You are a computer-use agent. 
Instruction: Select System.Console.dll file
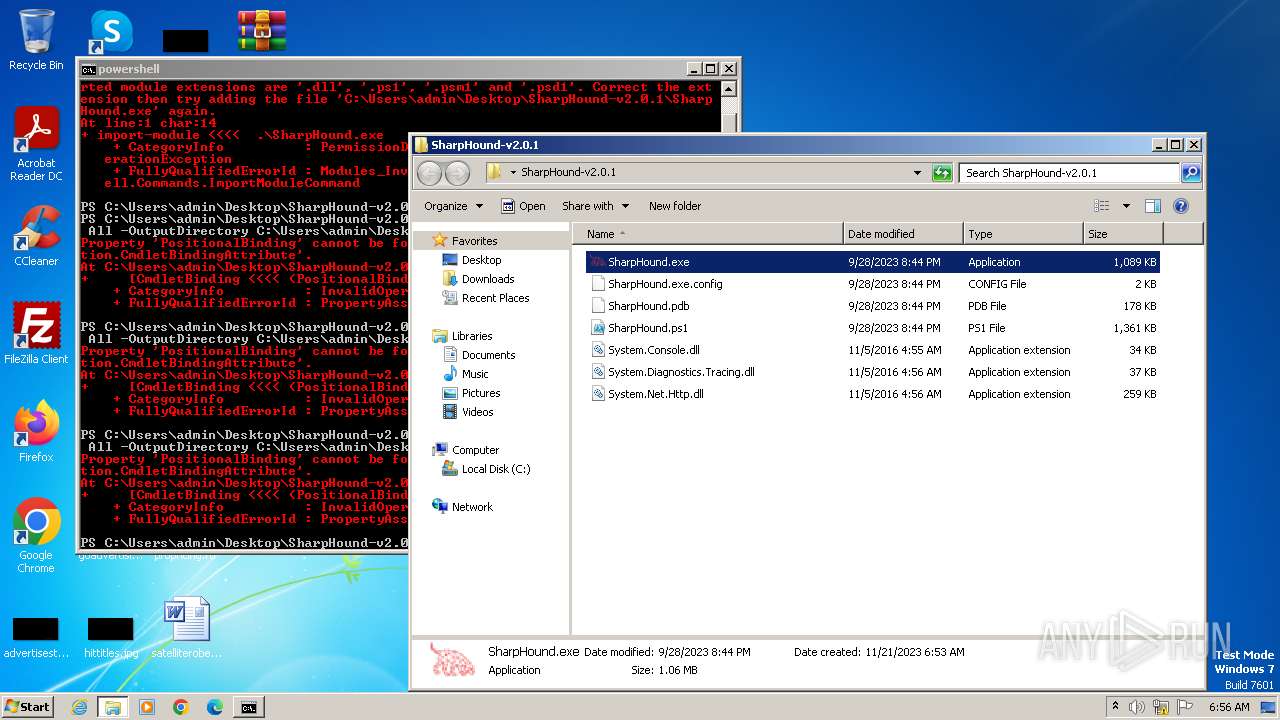pos(872,350)
